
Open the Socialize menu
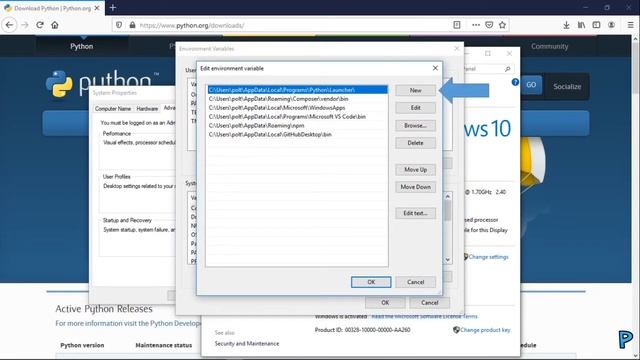tap(567, 86)
